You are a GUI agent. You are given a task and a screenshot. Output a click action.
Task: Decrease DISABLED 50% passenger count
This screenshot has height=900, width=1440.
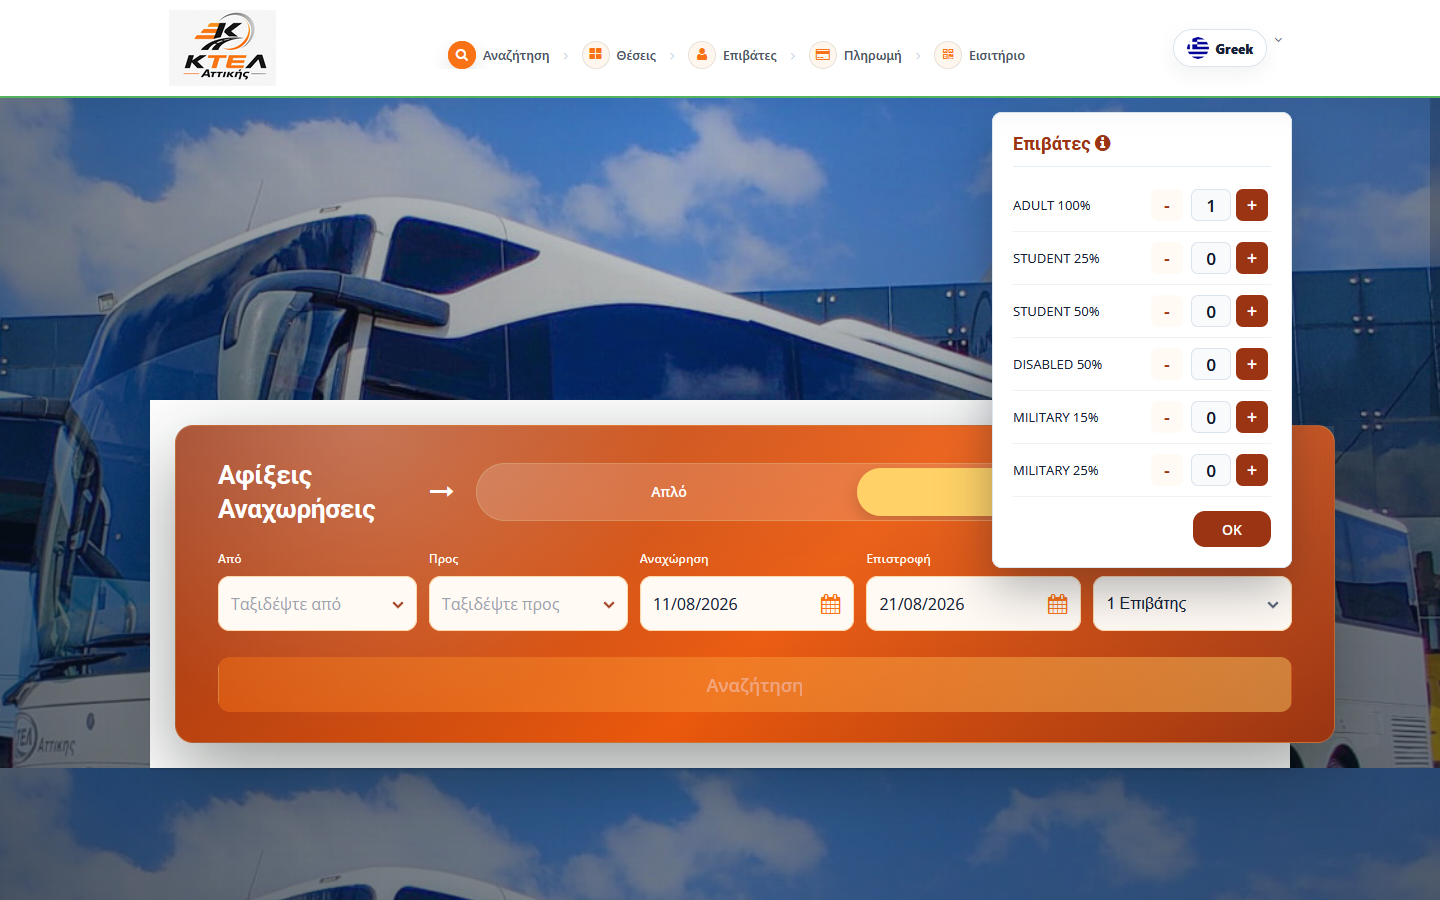[x=1167, y=364]
